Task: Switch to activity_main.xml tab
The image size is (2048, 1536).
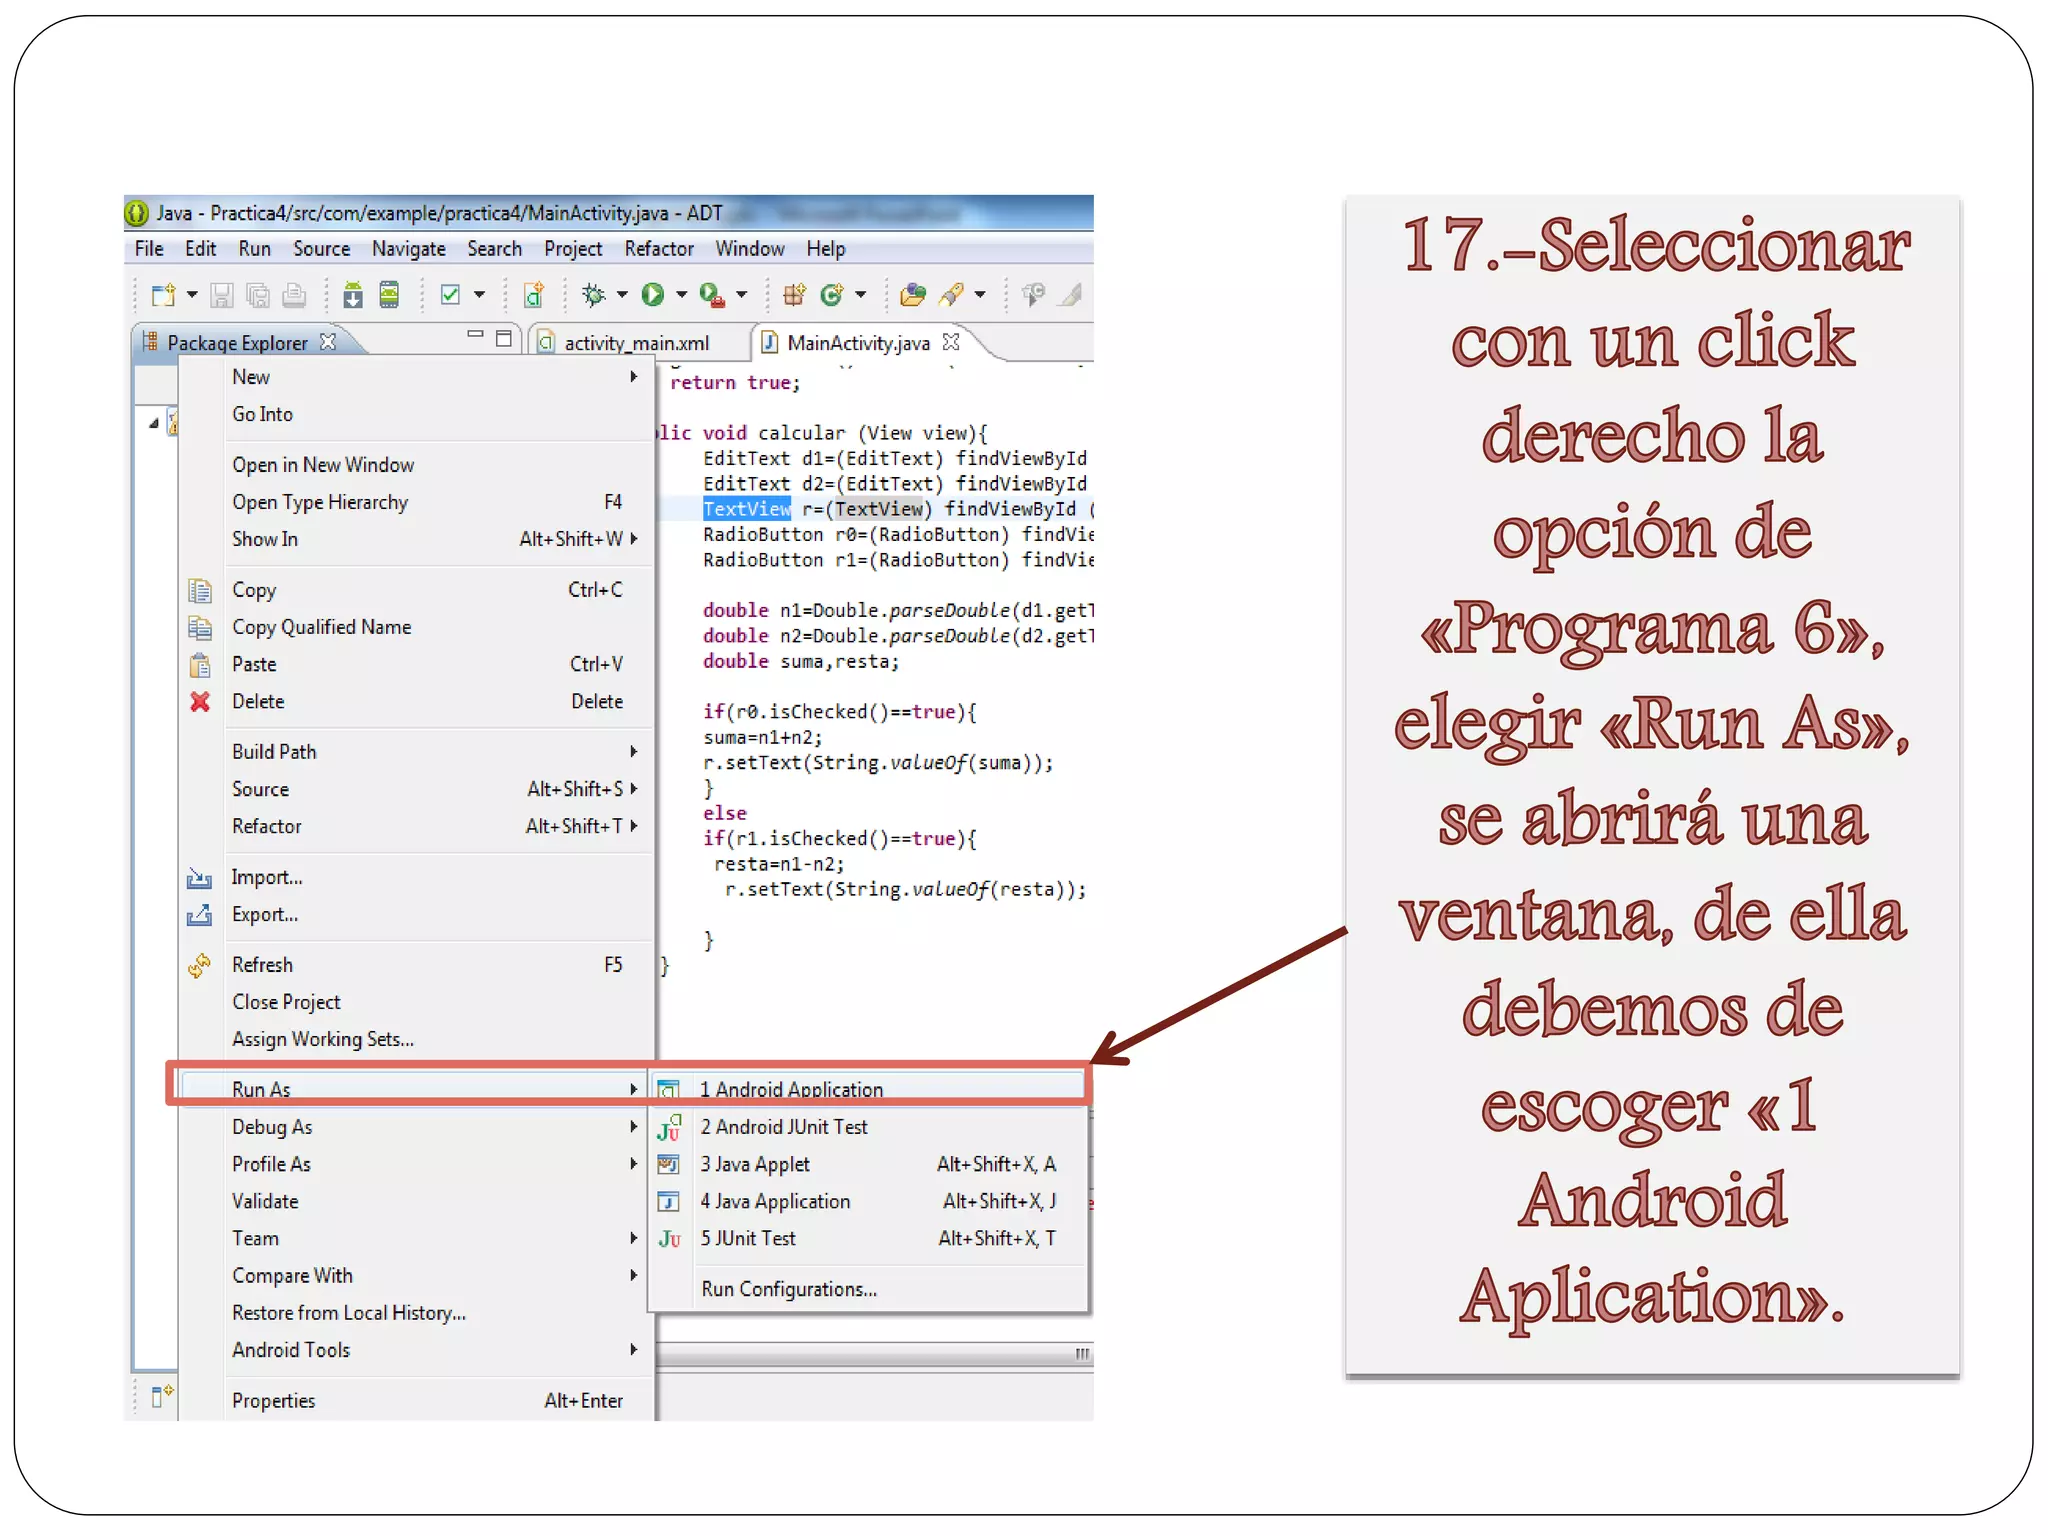Action: (x=636, y=343)
